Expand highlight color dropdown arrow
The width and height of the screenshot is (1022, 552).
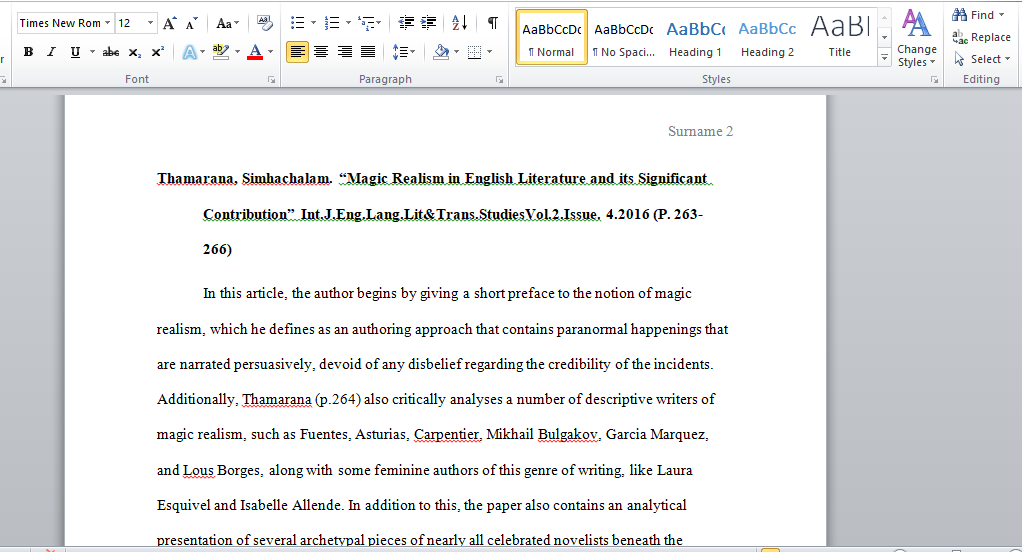tap(237, 52)
